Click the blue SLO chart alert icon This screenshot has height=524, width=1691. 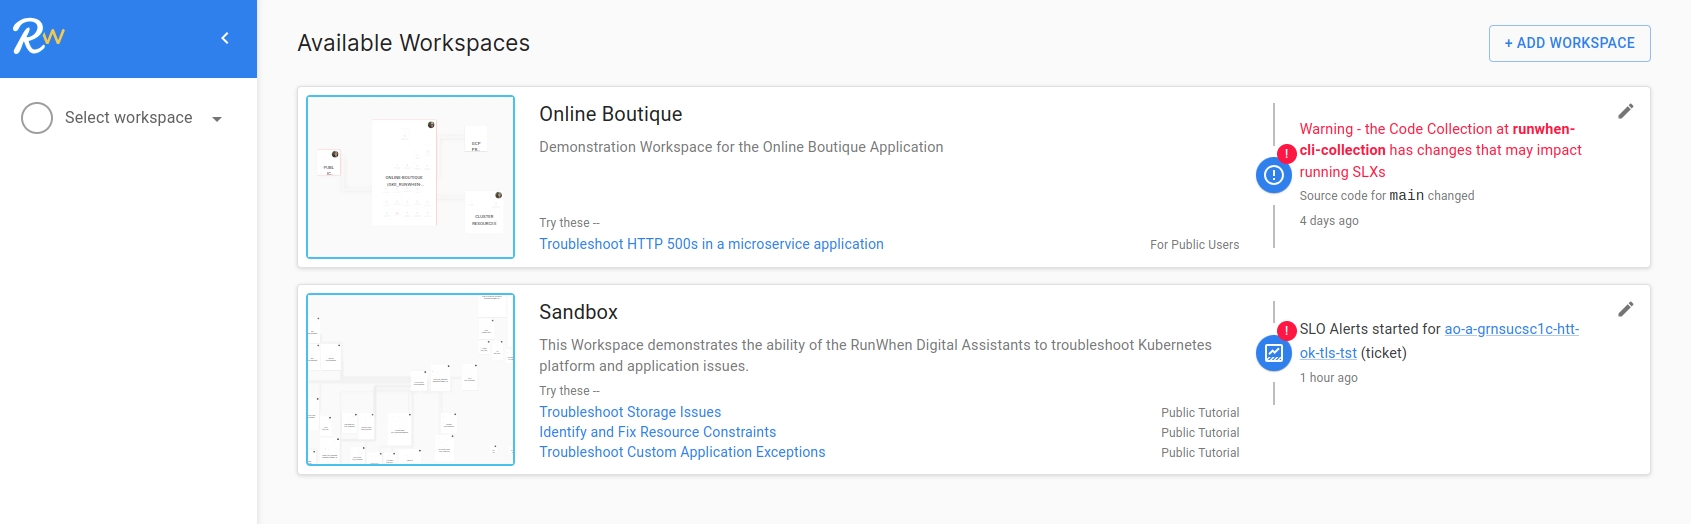(x=1273, y=353)
